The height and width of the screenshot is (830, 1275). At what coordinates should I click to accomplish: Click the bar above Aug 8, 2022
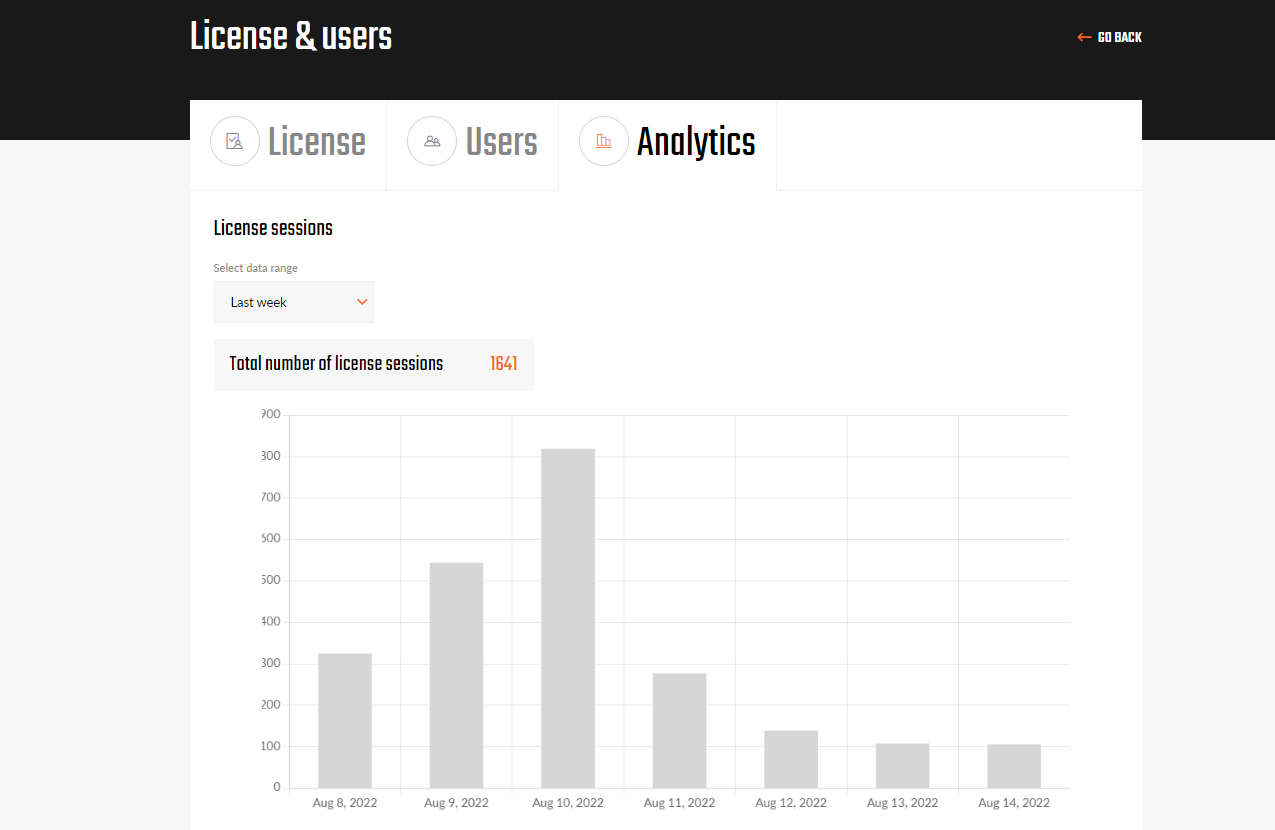click(x=344, y=715)
